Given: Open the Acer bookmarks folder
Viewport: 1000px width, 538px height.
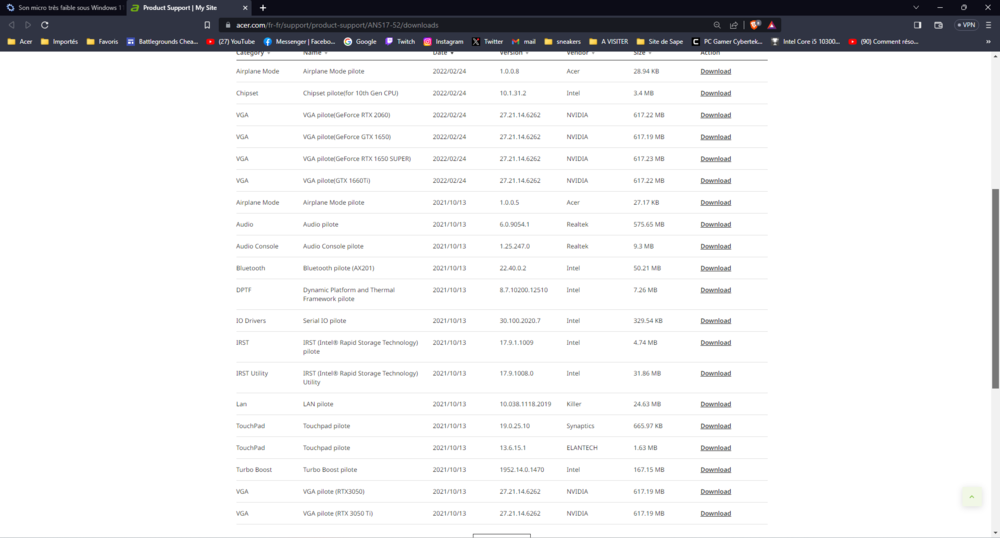Looking at the screenshot, I should pos(20,41).
